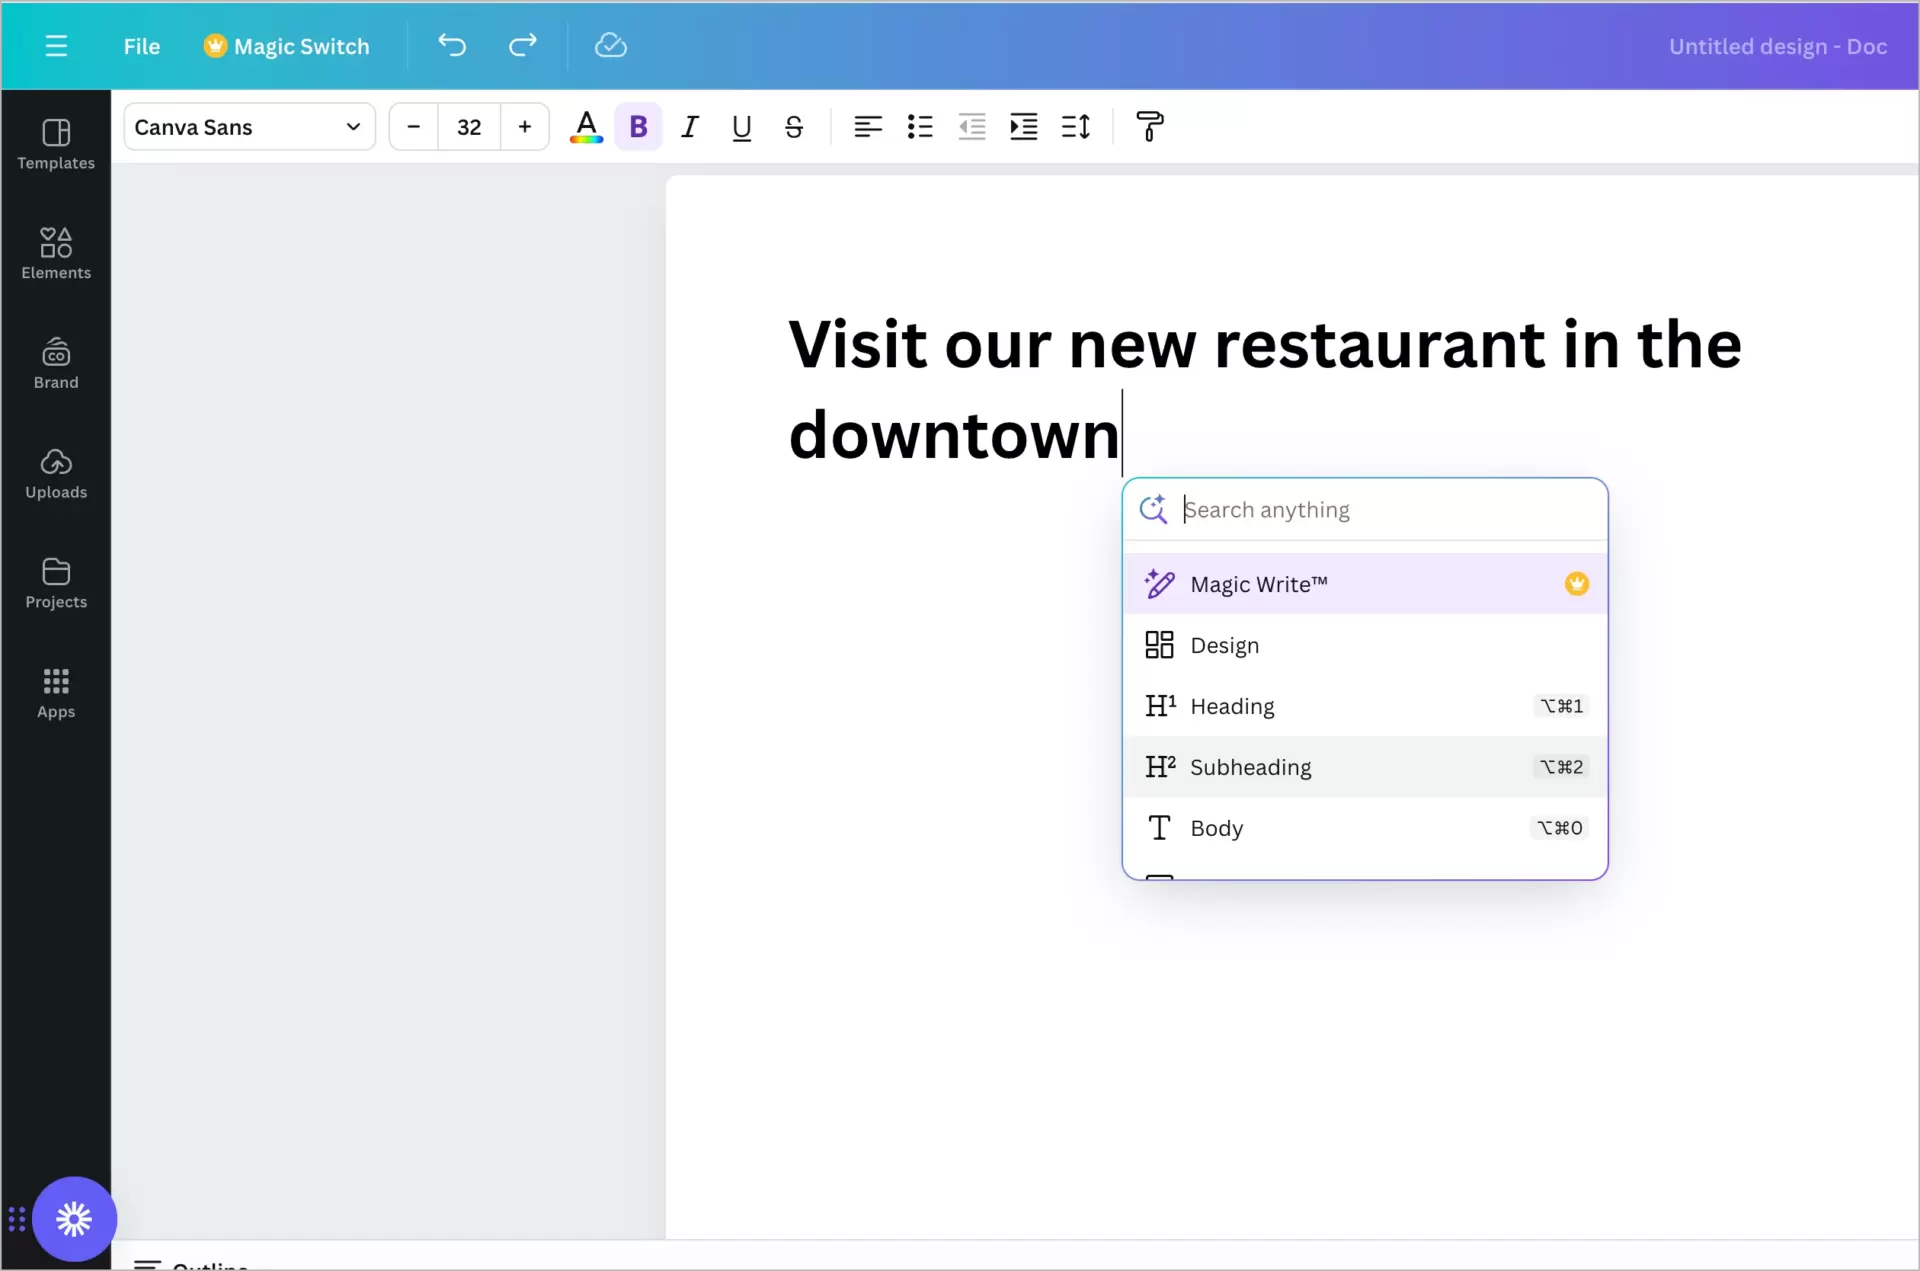Toggle text alignment left option
The height and width of the screenshot is (1271, 1920).
click(x=865, y=128)
